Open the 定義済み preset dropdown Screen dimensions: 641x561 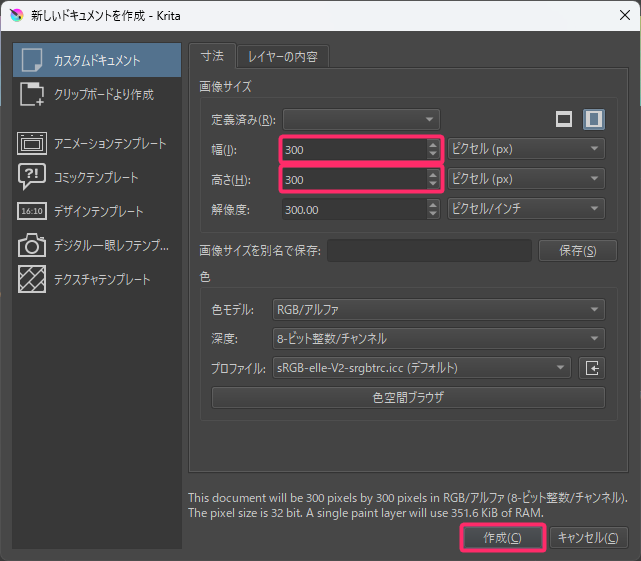point(361,119)
